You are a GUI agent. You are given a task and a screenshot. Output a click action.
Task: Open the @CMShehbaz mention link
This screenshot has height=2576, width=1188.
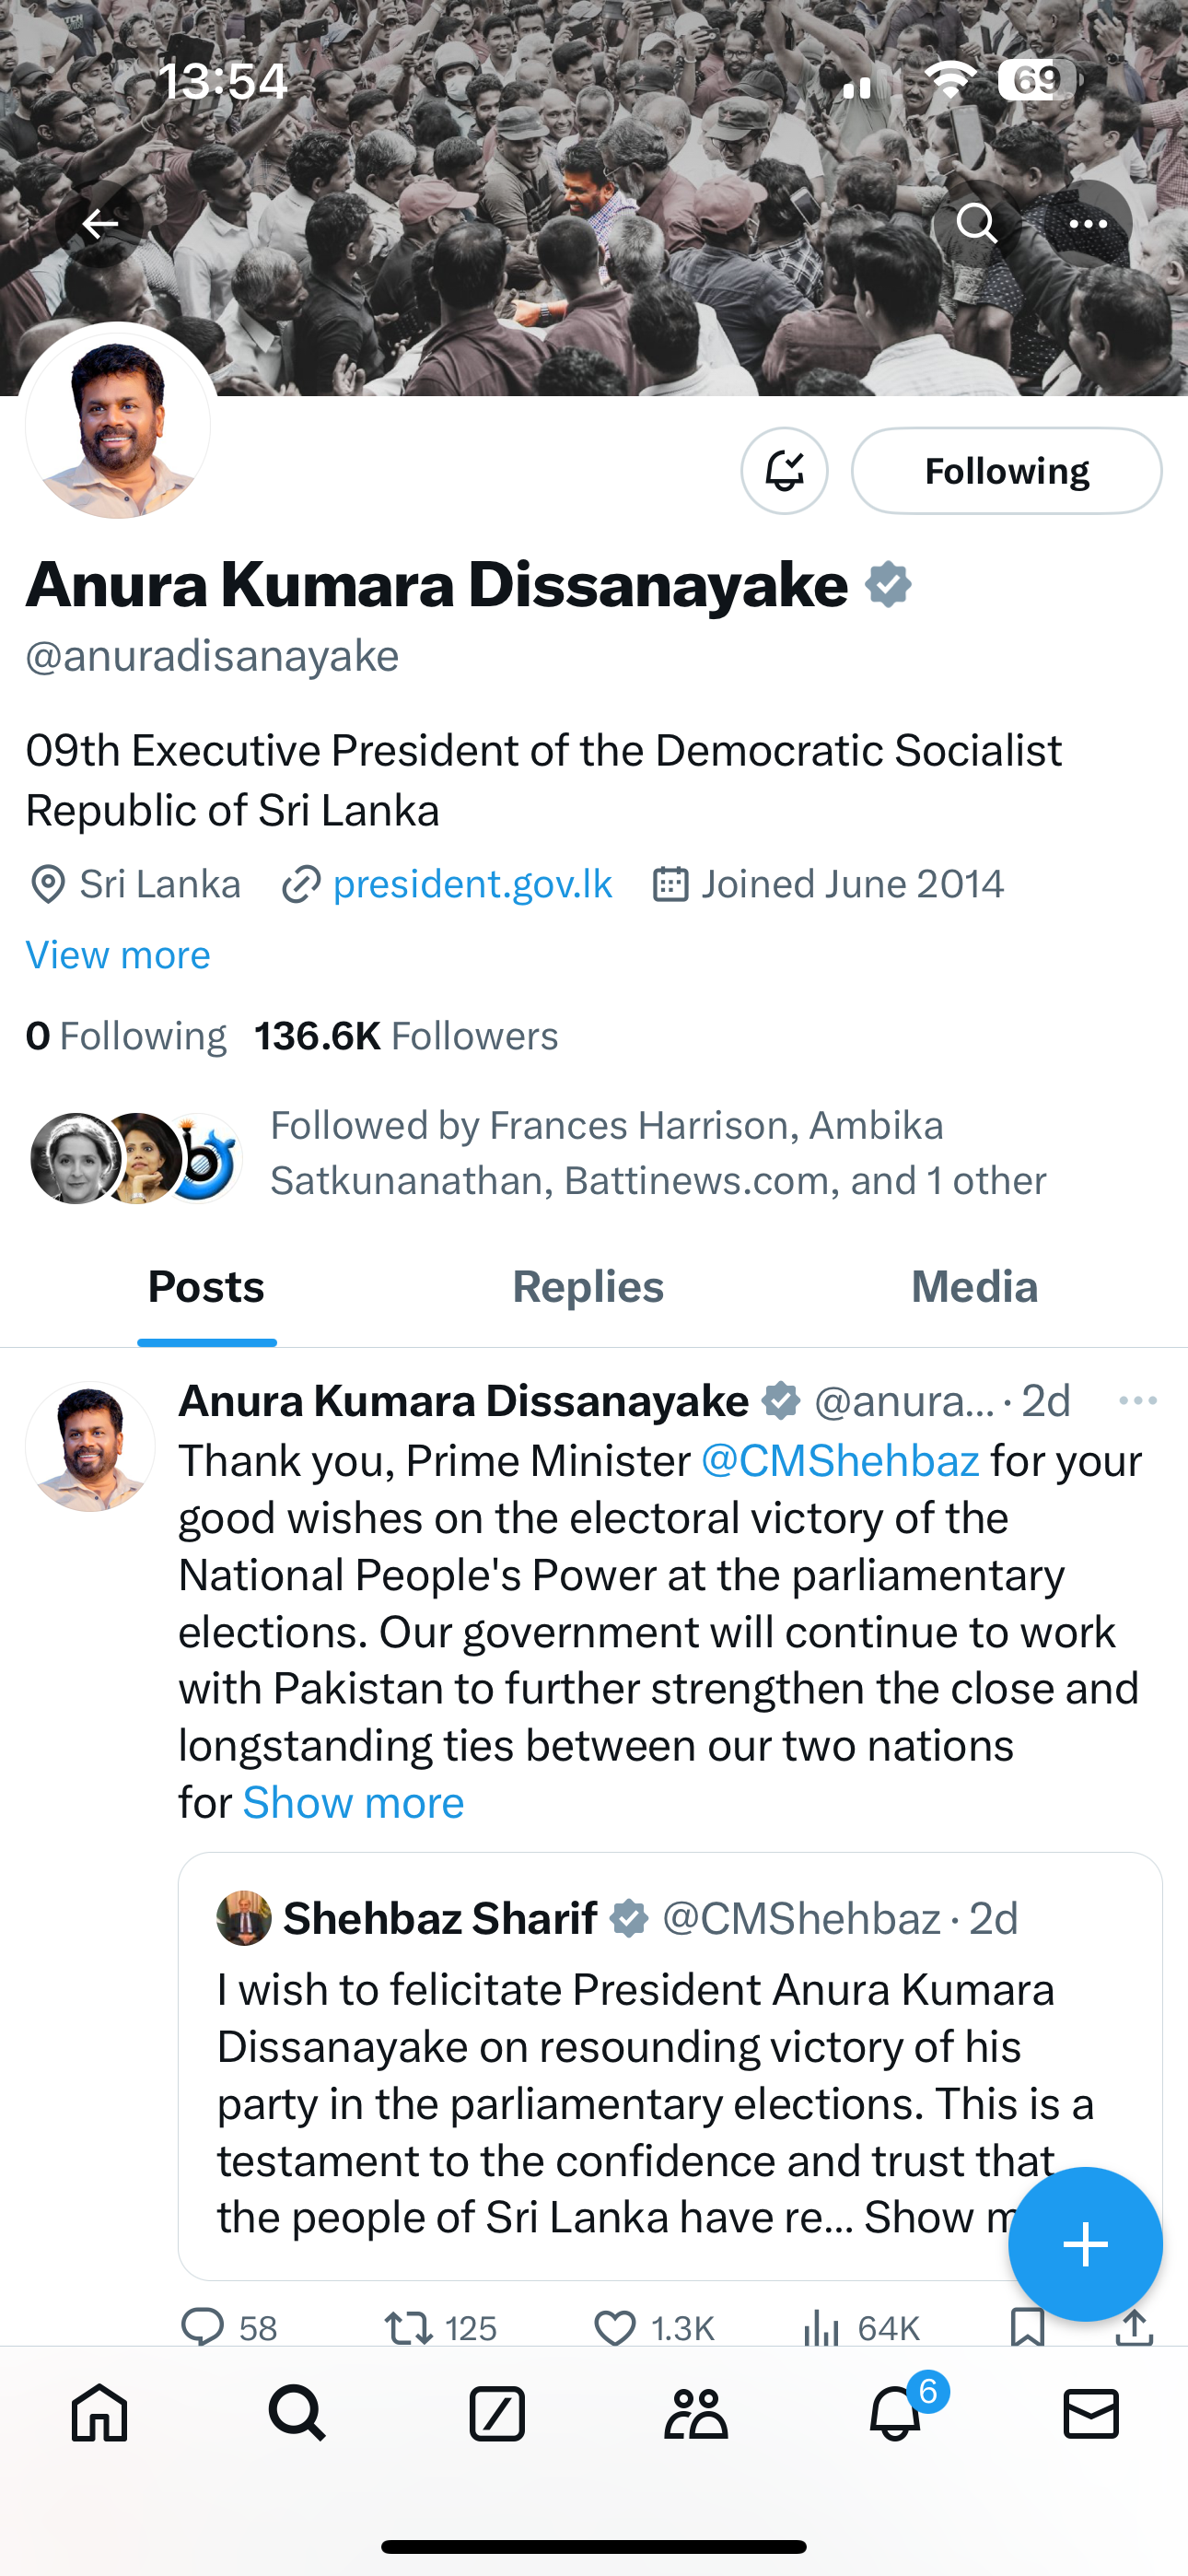click(840, 1461)
